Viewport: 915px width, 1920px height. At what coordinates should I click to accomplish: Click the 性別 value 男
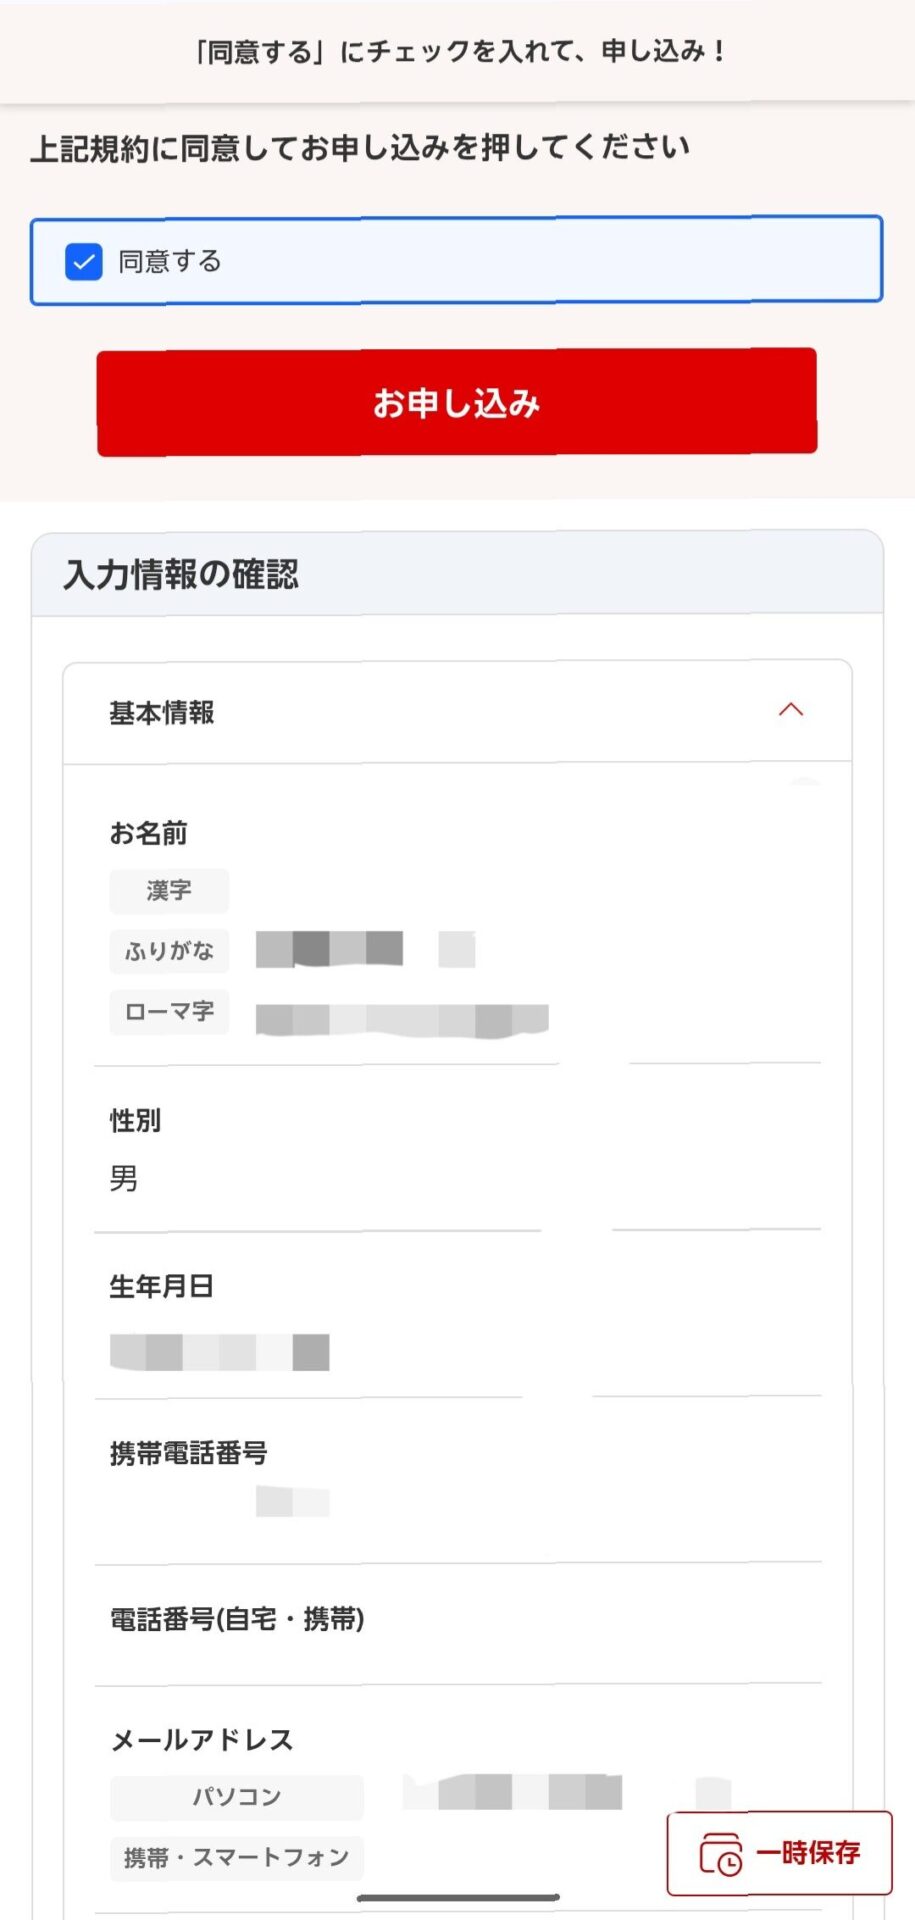click(x=124, y=1179)
